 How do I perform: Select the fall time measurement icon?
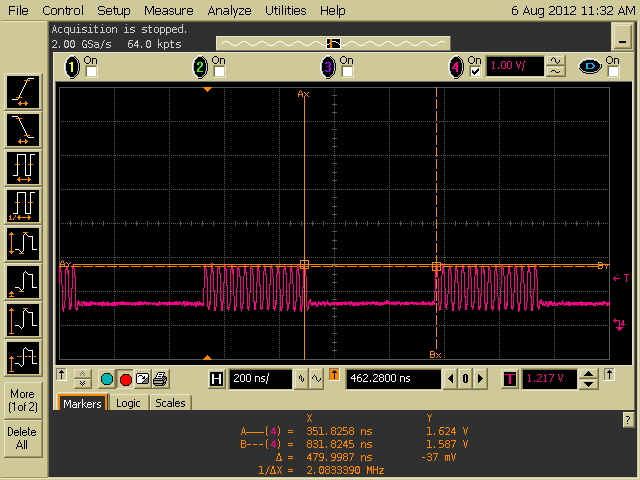point(23,130)
